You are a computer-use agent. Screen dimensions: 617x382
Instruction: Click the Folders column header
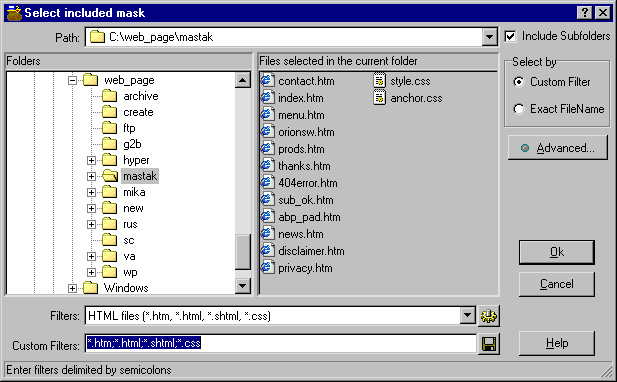point(129,61)
